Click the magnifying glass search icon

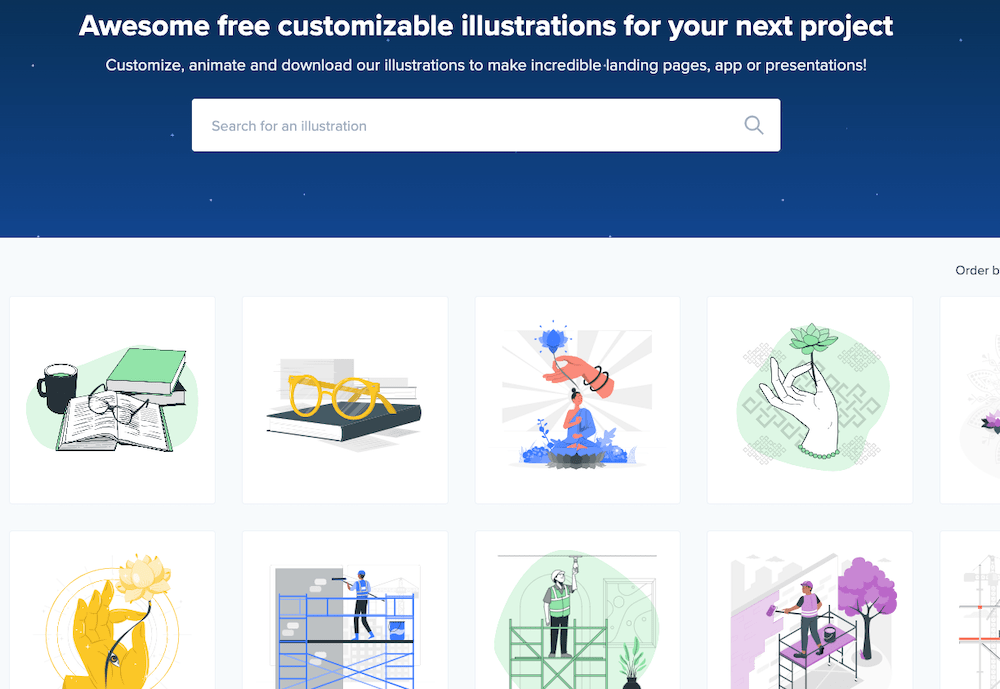click(753, 125)
